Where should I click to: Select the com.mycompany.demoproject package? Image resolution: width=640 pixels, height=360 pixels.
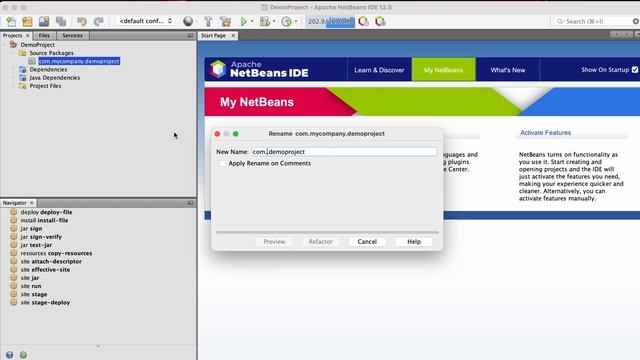pos(79,61)
